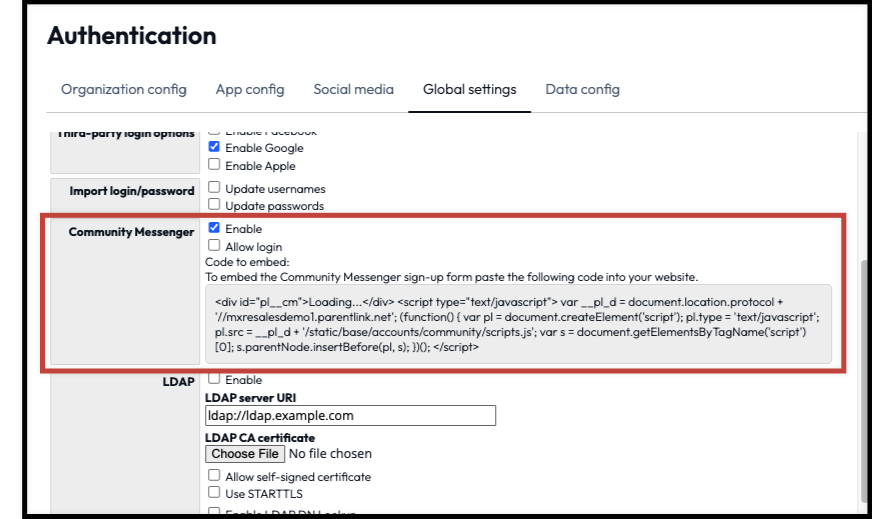Go to the Social media tab
Viewport: 872px width, 519px height.
click(x=353, y=90)
